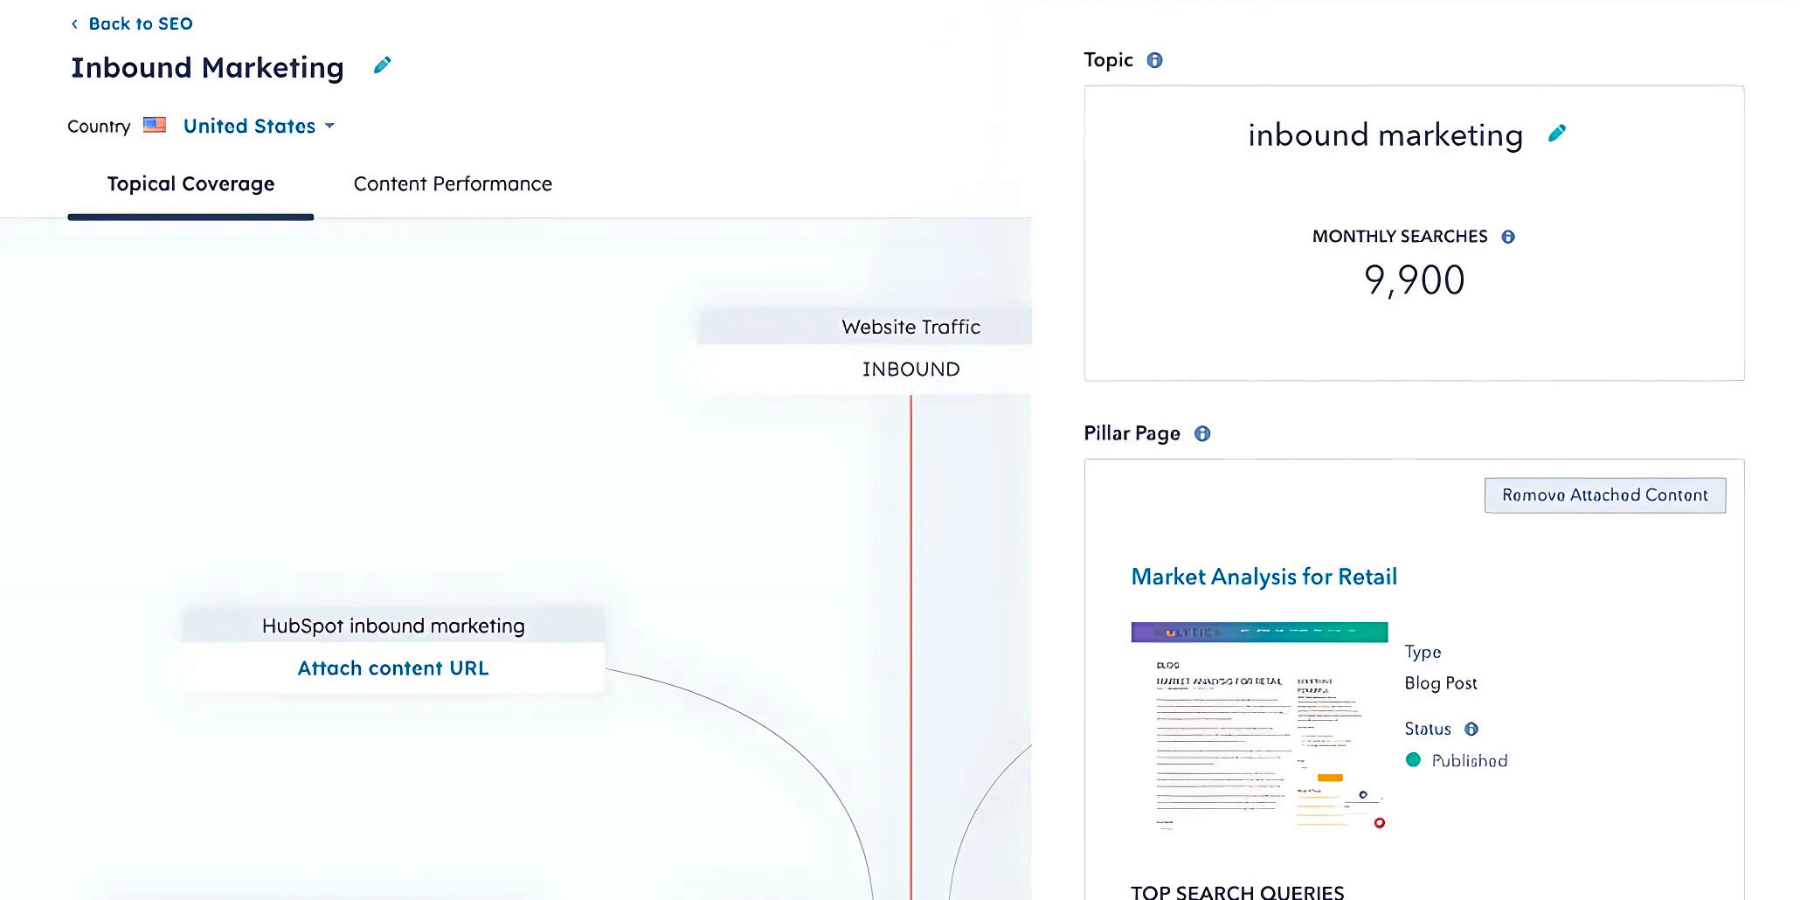1800x900 pixels.
Task: Select the Topical Coverage tab
Action: (191, 184)
